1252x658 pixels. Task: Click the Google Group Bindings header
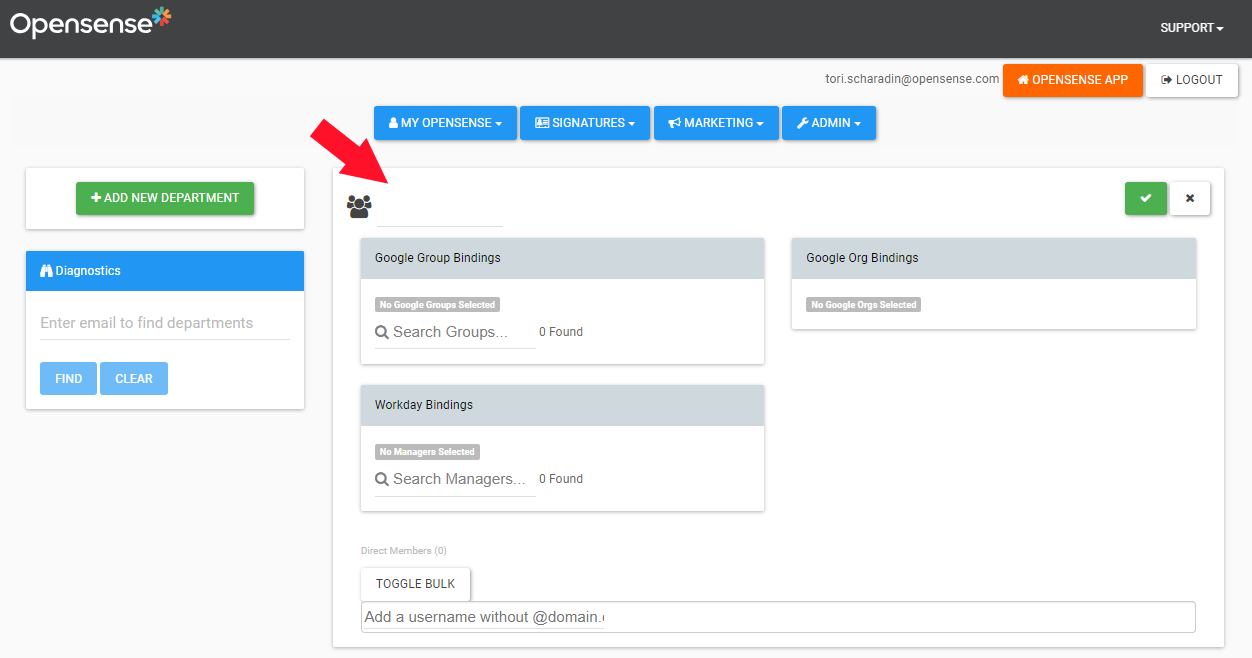click(x=562, y=258)
